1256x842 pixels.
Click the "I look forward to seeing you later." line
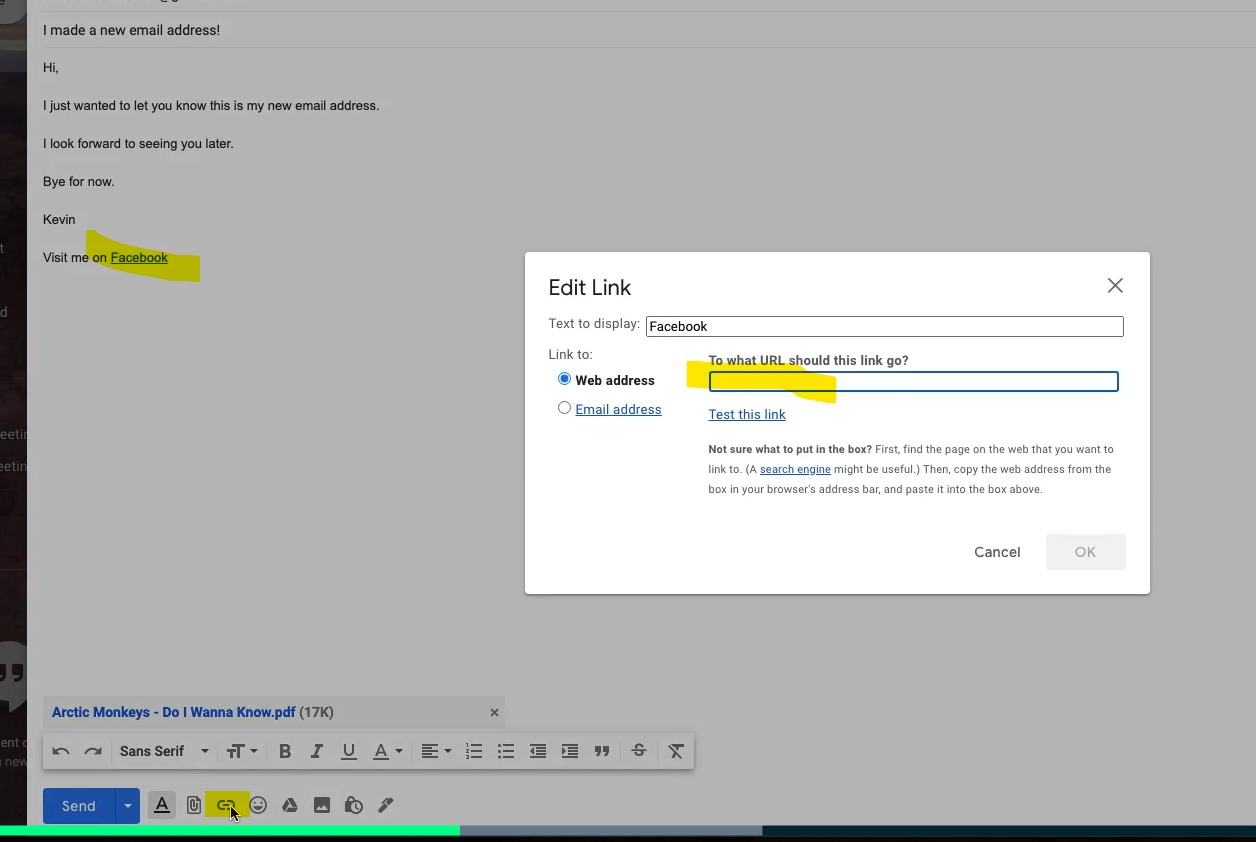click(138, 143)
